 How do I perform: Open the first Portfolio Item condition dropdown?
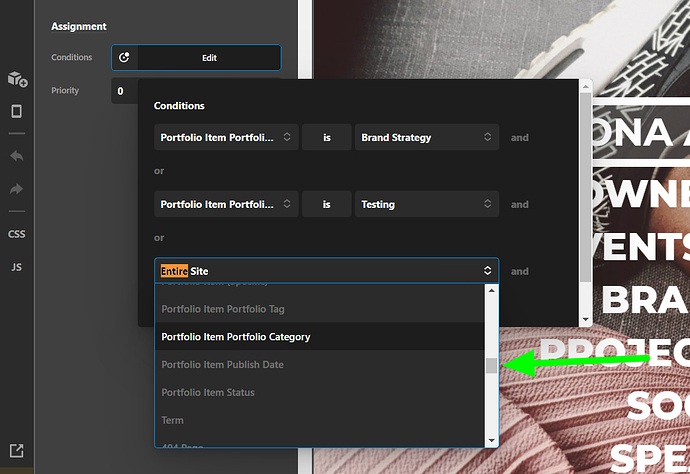[x=226, y=137]
